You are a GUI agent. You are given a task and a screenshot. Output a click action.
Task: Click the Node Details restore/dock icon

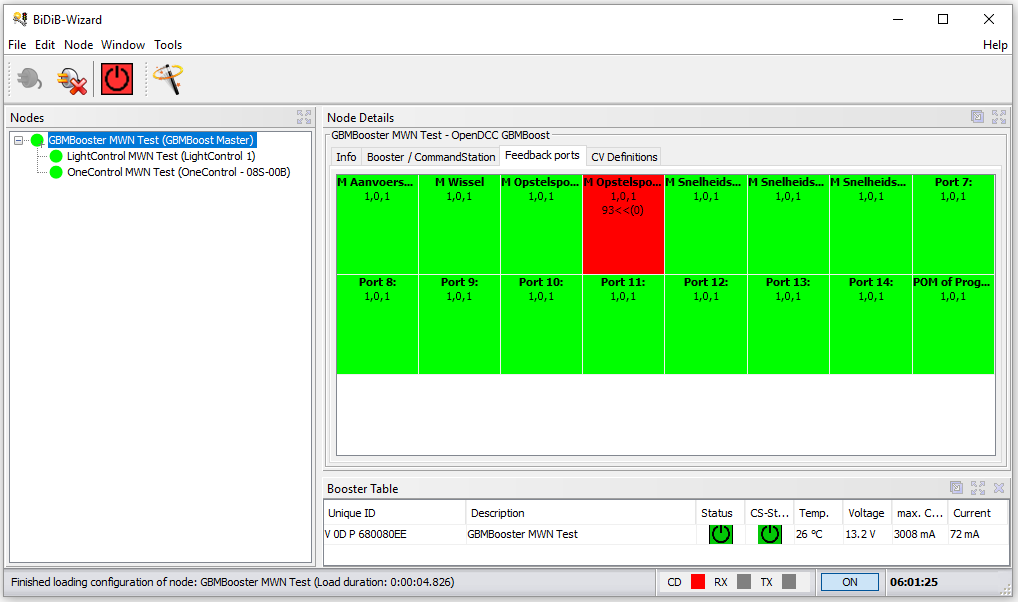(x=977, y=117)
